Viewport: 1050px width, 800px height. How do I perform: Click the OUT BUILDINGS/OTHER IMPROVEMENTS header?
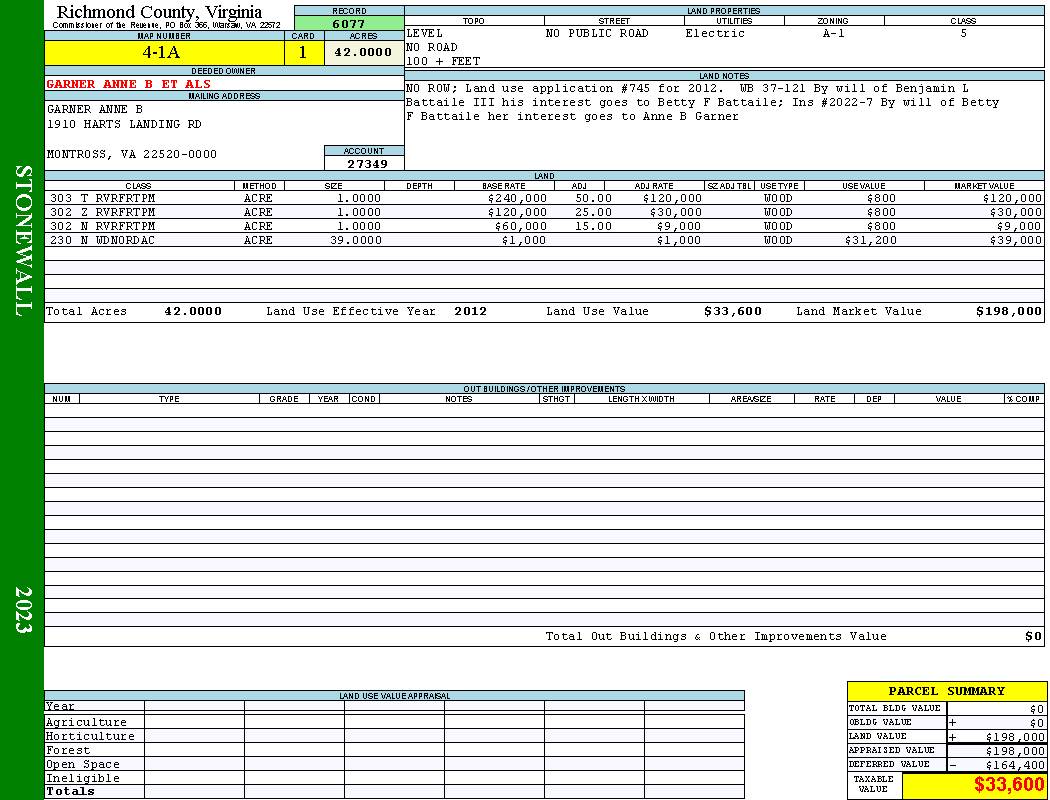544,389
